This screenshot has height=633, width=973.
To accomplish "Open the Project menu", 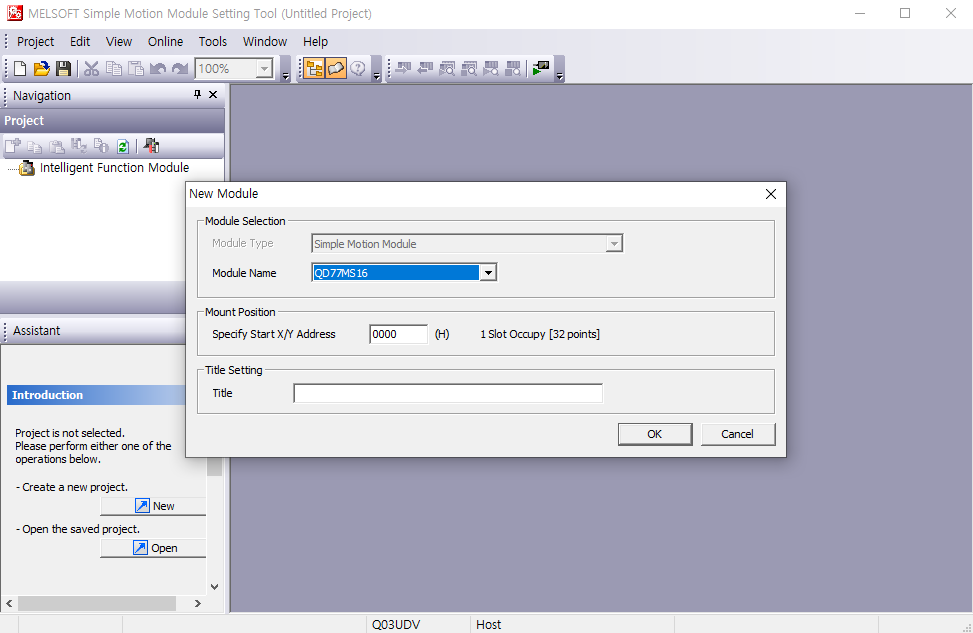I will point(35,42).
